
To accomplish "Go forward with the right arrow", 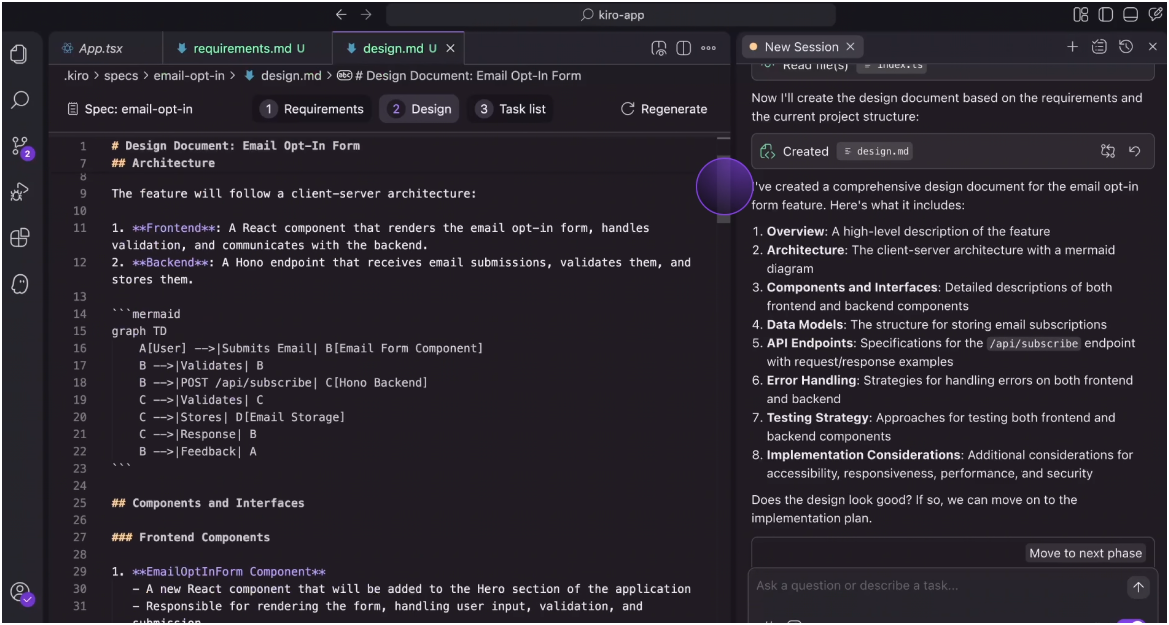I will [x=365, y=15].
